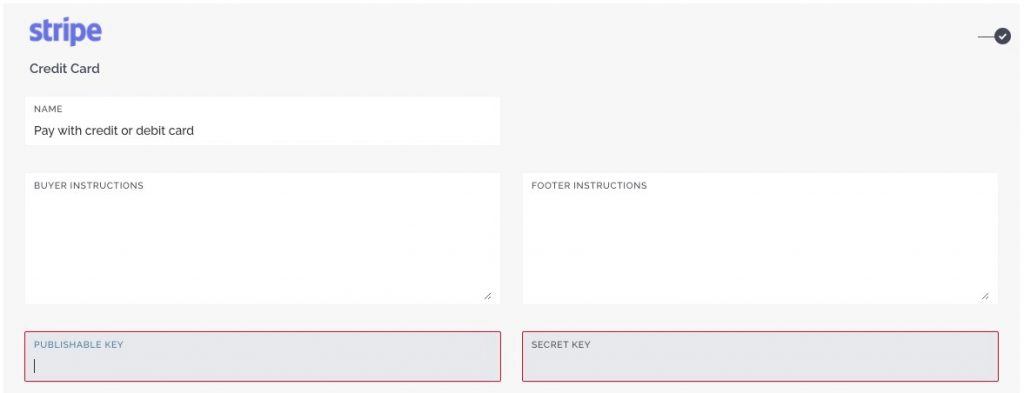Click the NAME field label
The width and height of the screenshot is (1024, 393).
pyautogui.click(x=48, y=109)
